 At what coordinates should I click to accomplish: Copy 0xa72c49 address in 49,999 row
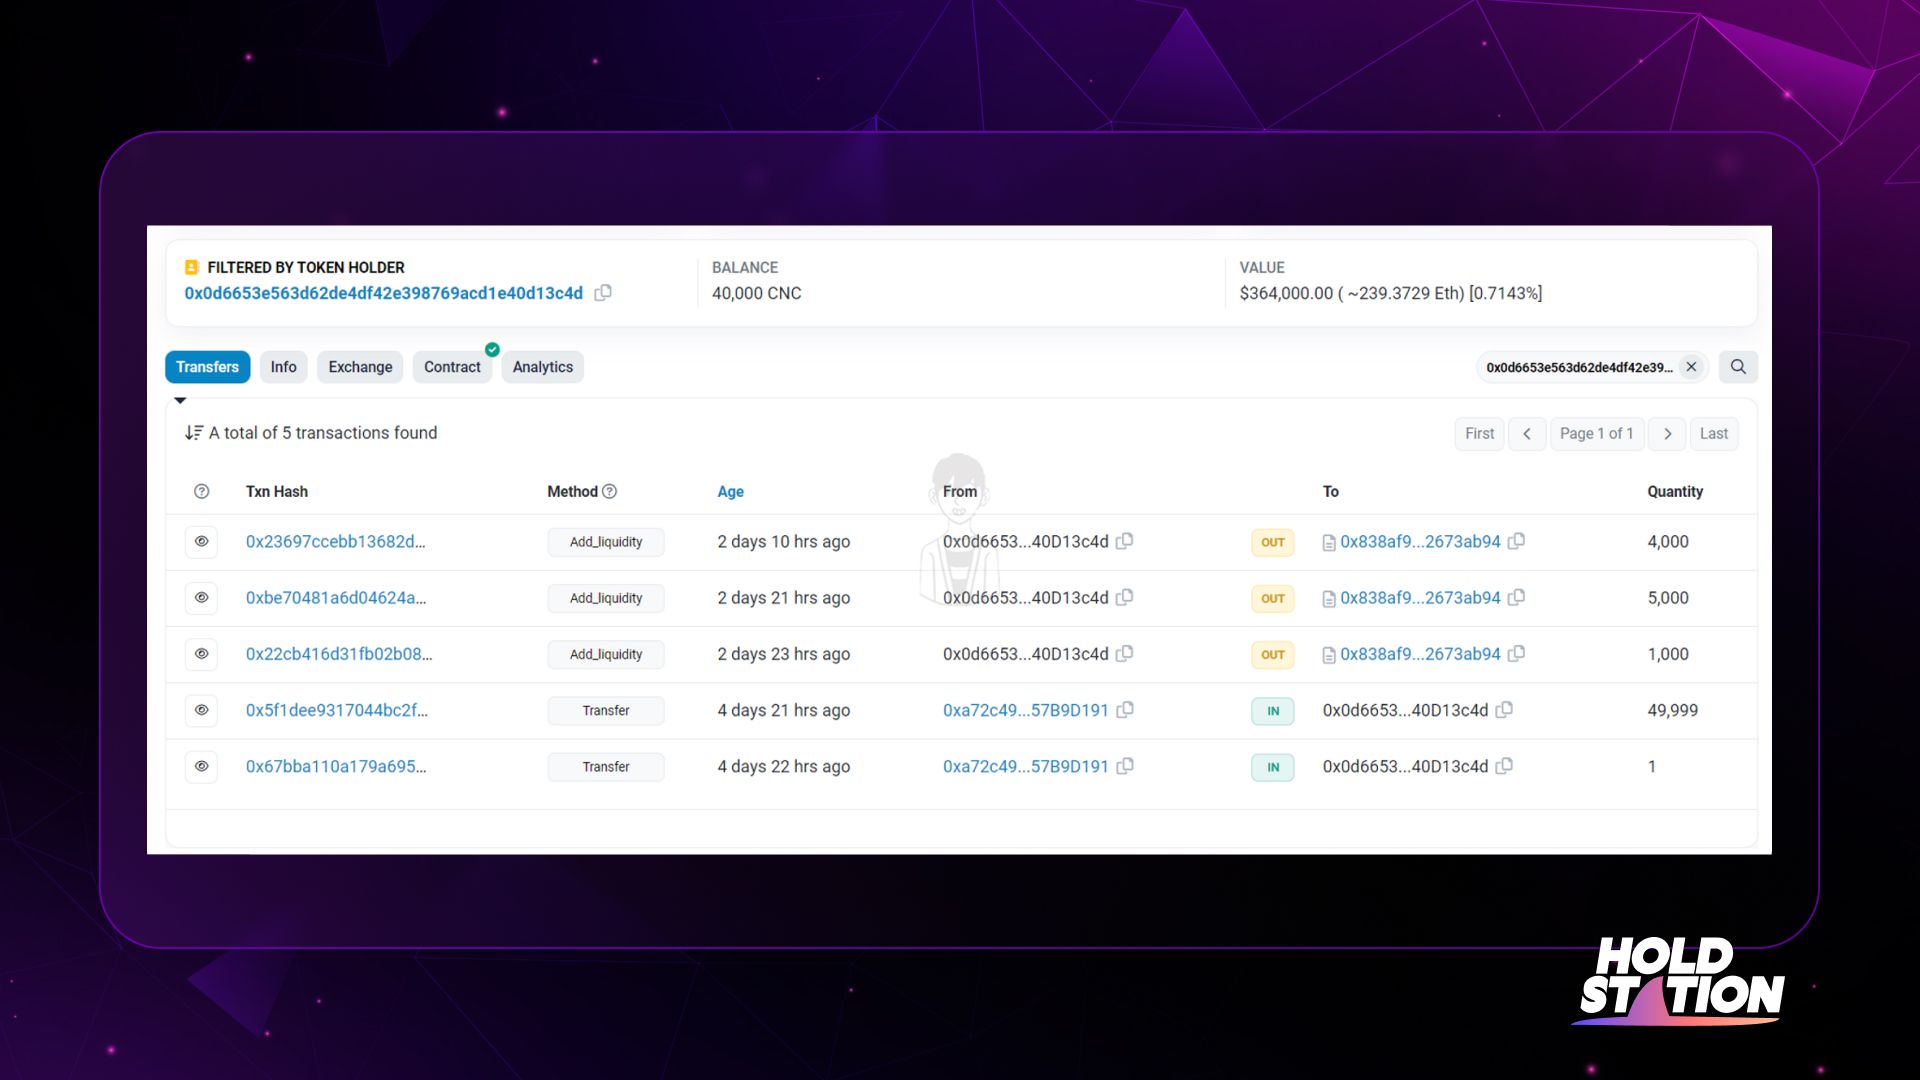[x=1125, y=710]
